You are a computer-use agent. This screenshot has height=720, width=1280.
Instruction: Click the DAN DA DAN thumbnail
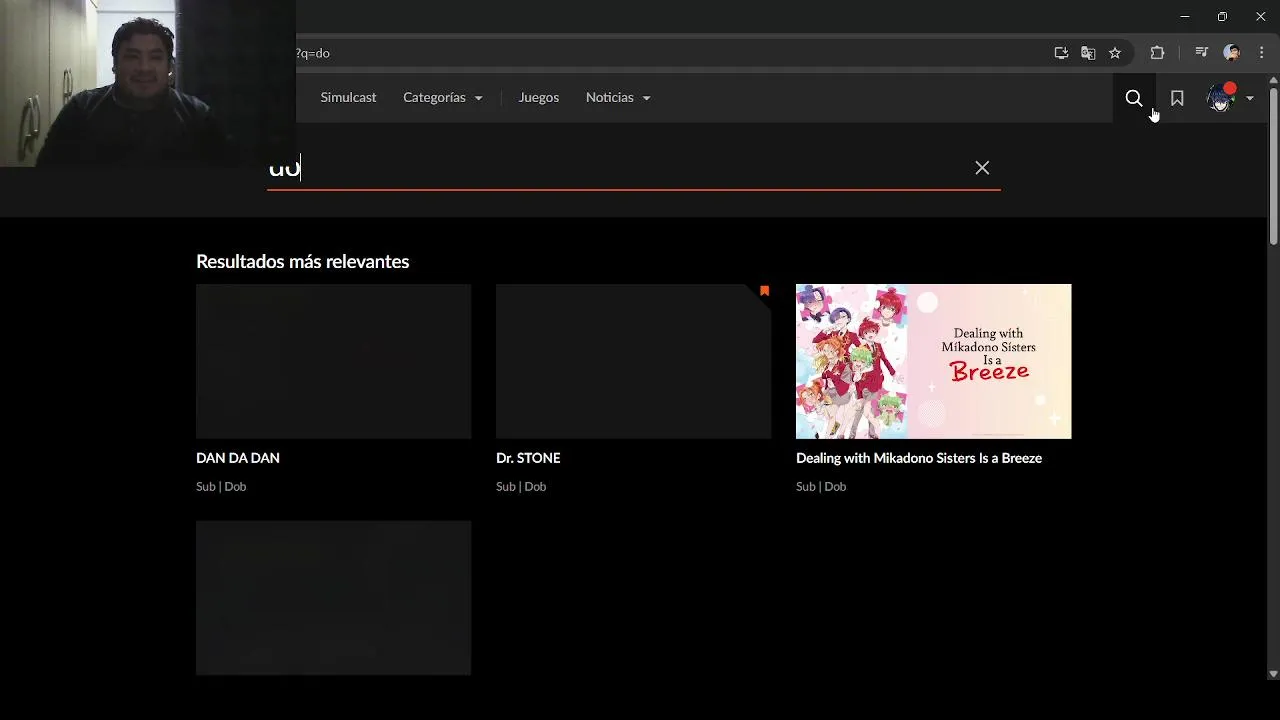pyautogui.click(x=333, y=361)
